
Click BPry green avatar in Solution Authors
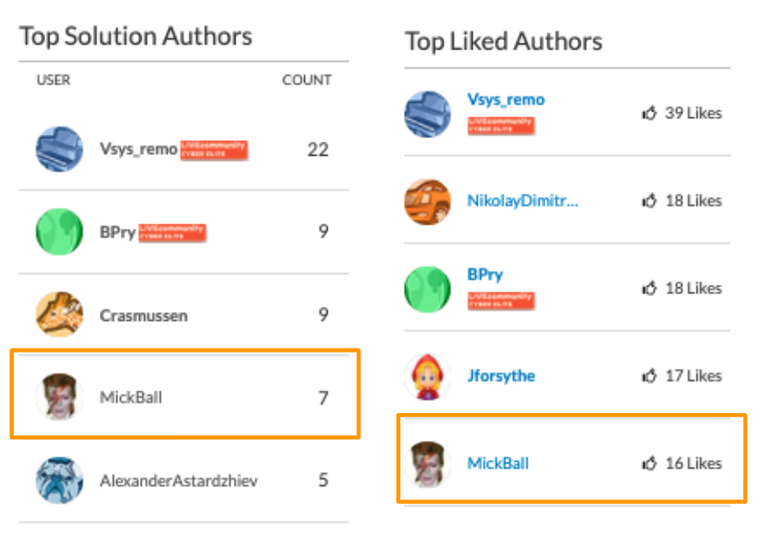pyautogui.click(x=59, y=232)
